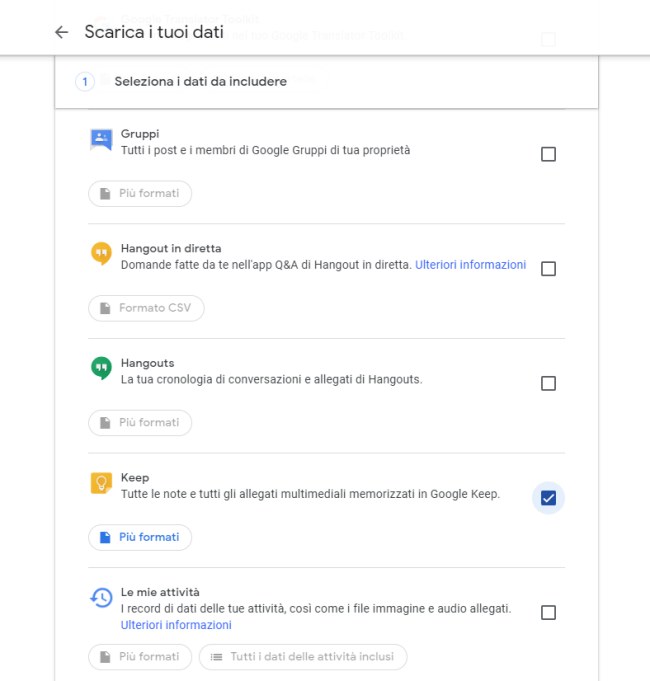Click the Keep title text
The image size is (650, 681).
135,478
